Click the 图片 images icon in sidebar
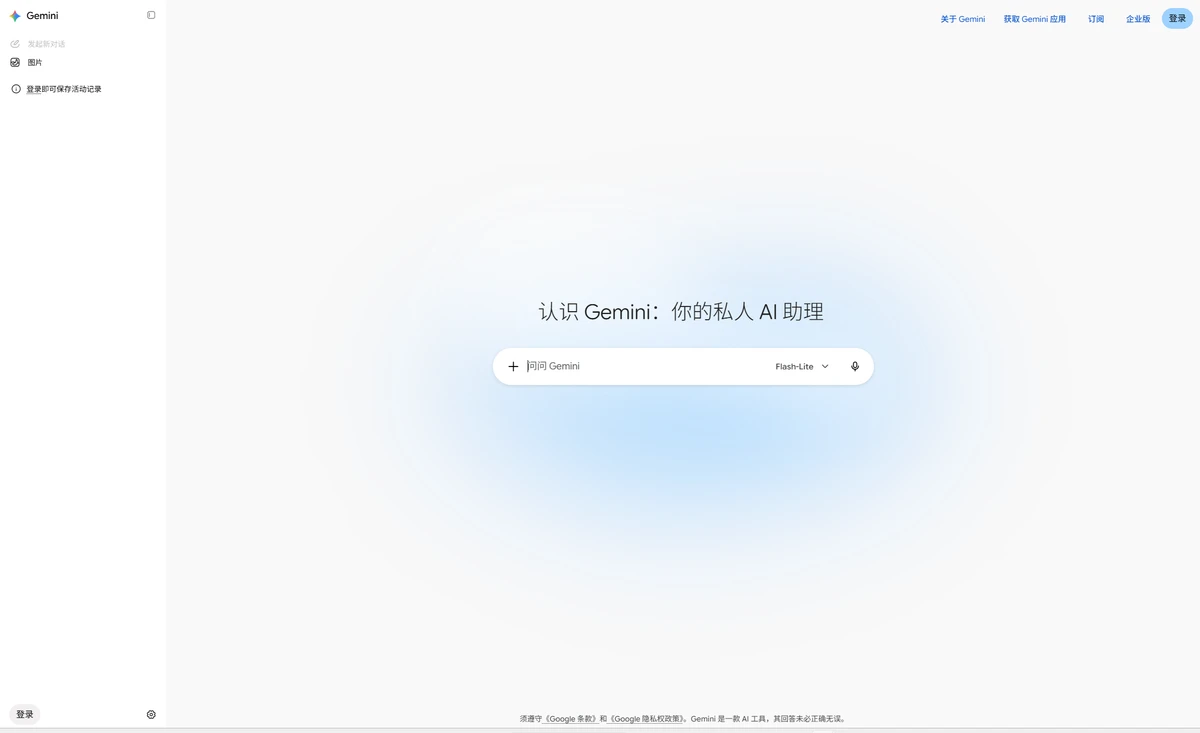This screenshot has height=733, width=1200. click(15, 62)
